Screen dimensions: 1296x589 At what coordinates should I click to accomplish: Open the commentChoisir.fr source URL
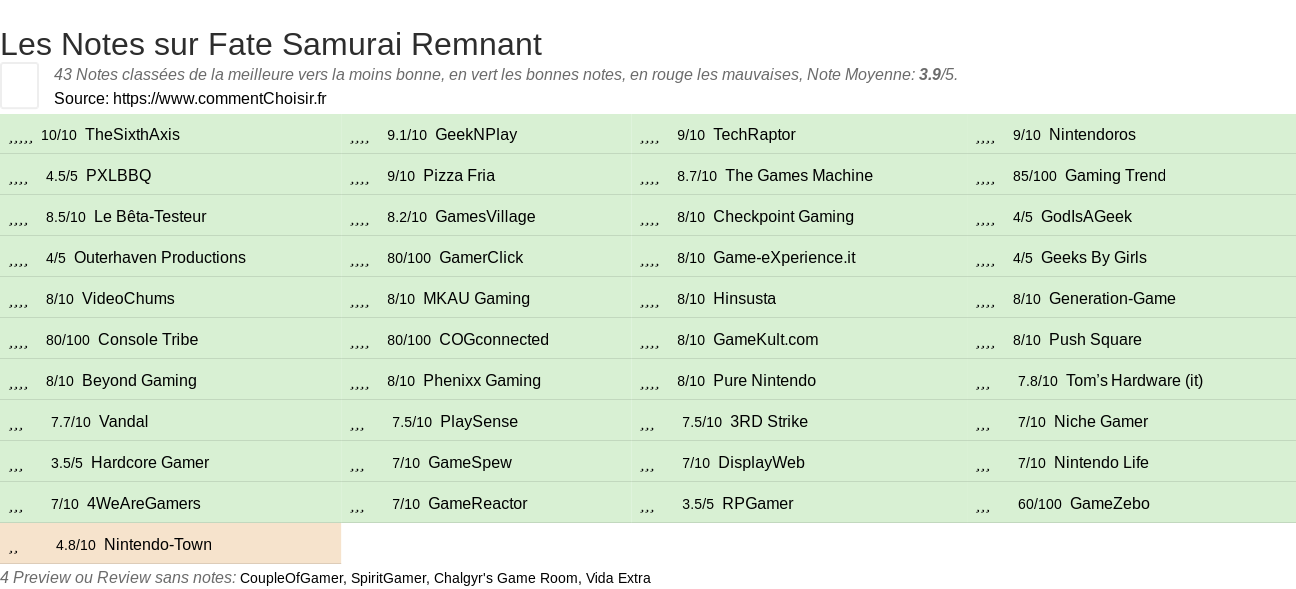tap(220, 98)
